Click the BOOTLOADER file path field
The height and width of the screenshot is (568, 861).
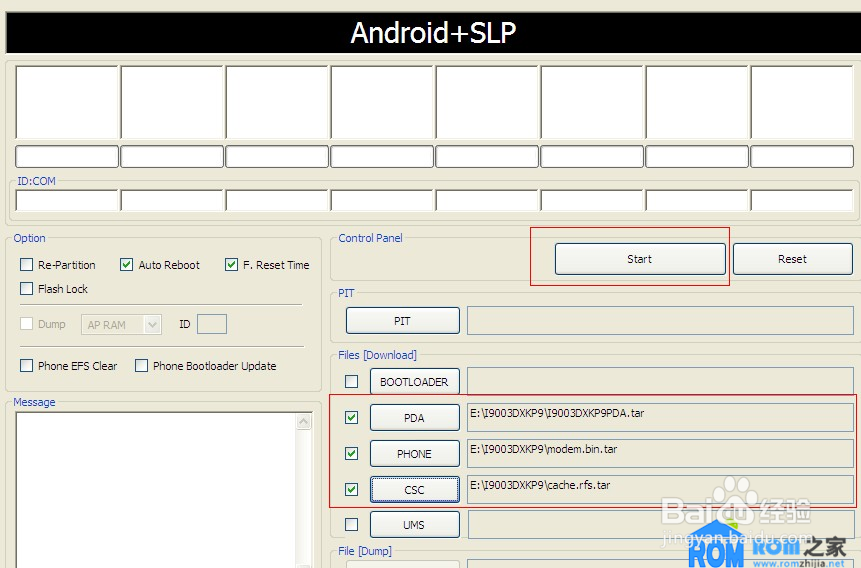coord(660,381)
